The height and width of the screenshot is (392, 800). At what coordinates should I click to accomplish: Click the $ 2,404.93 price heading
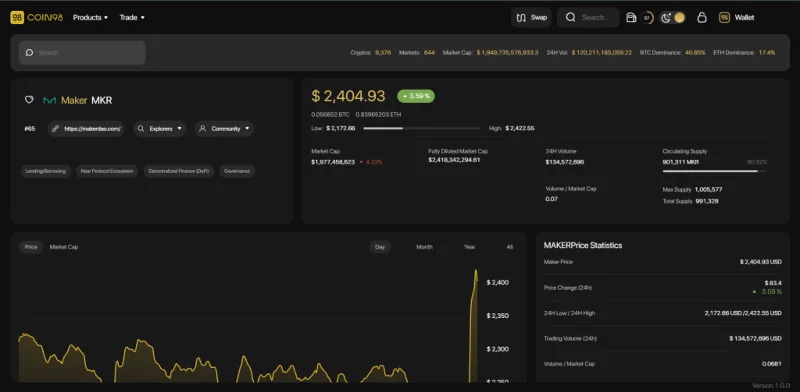pos(348,96)
